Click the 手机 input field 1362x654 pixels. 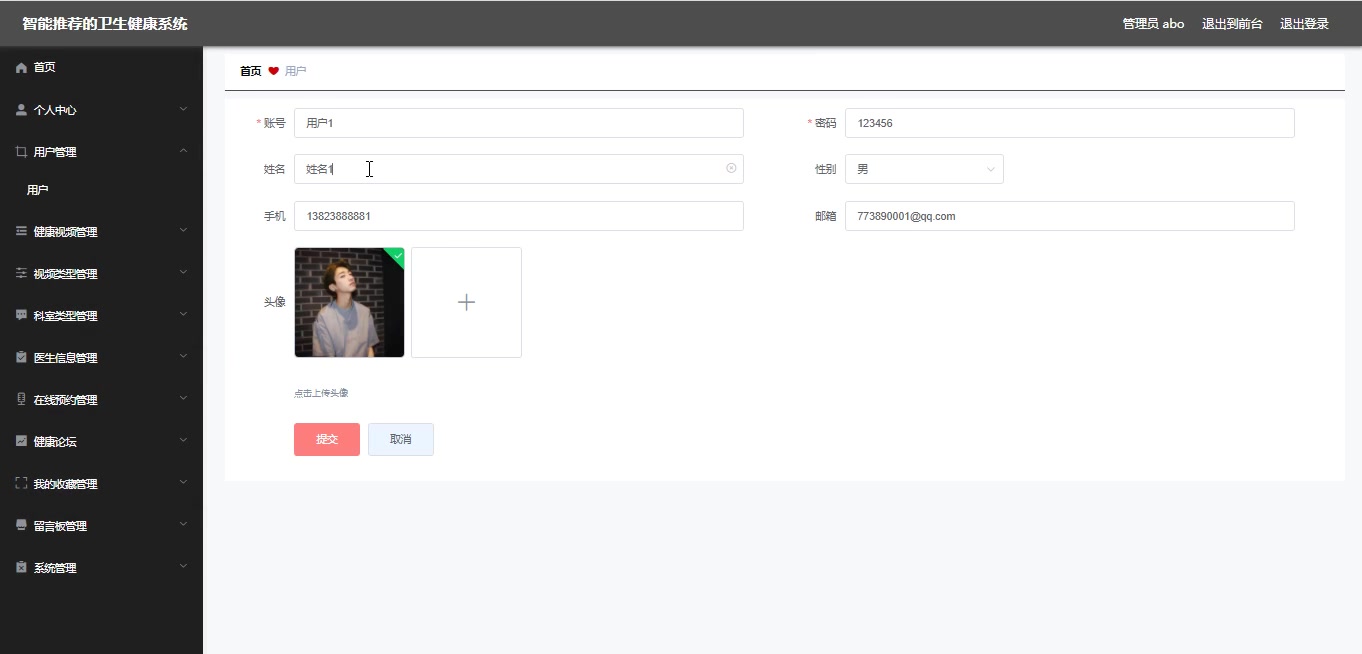pyautogui.click(x=519, y=216)
